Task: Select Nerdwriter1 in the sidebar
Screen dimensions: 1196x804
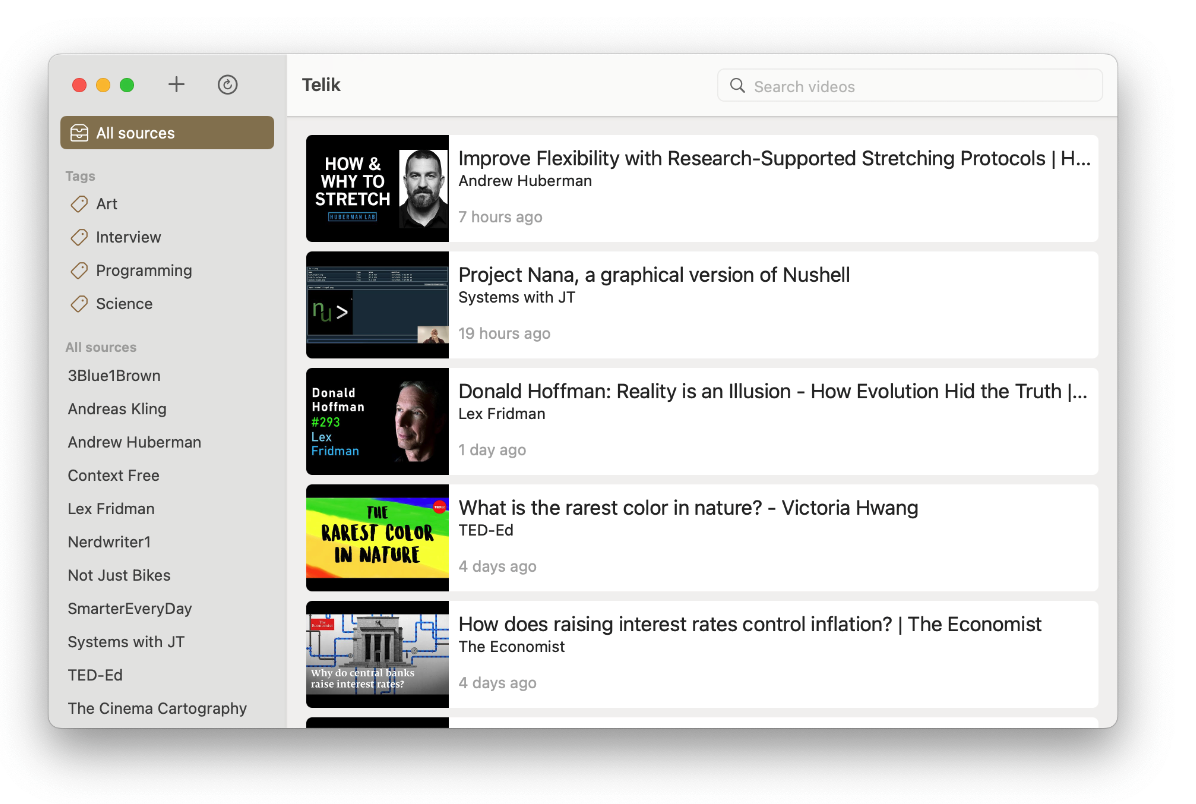Action: 109,542
